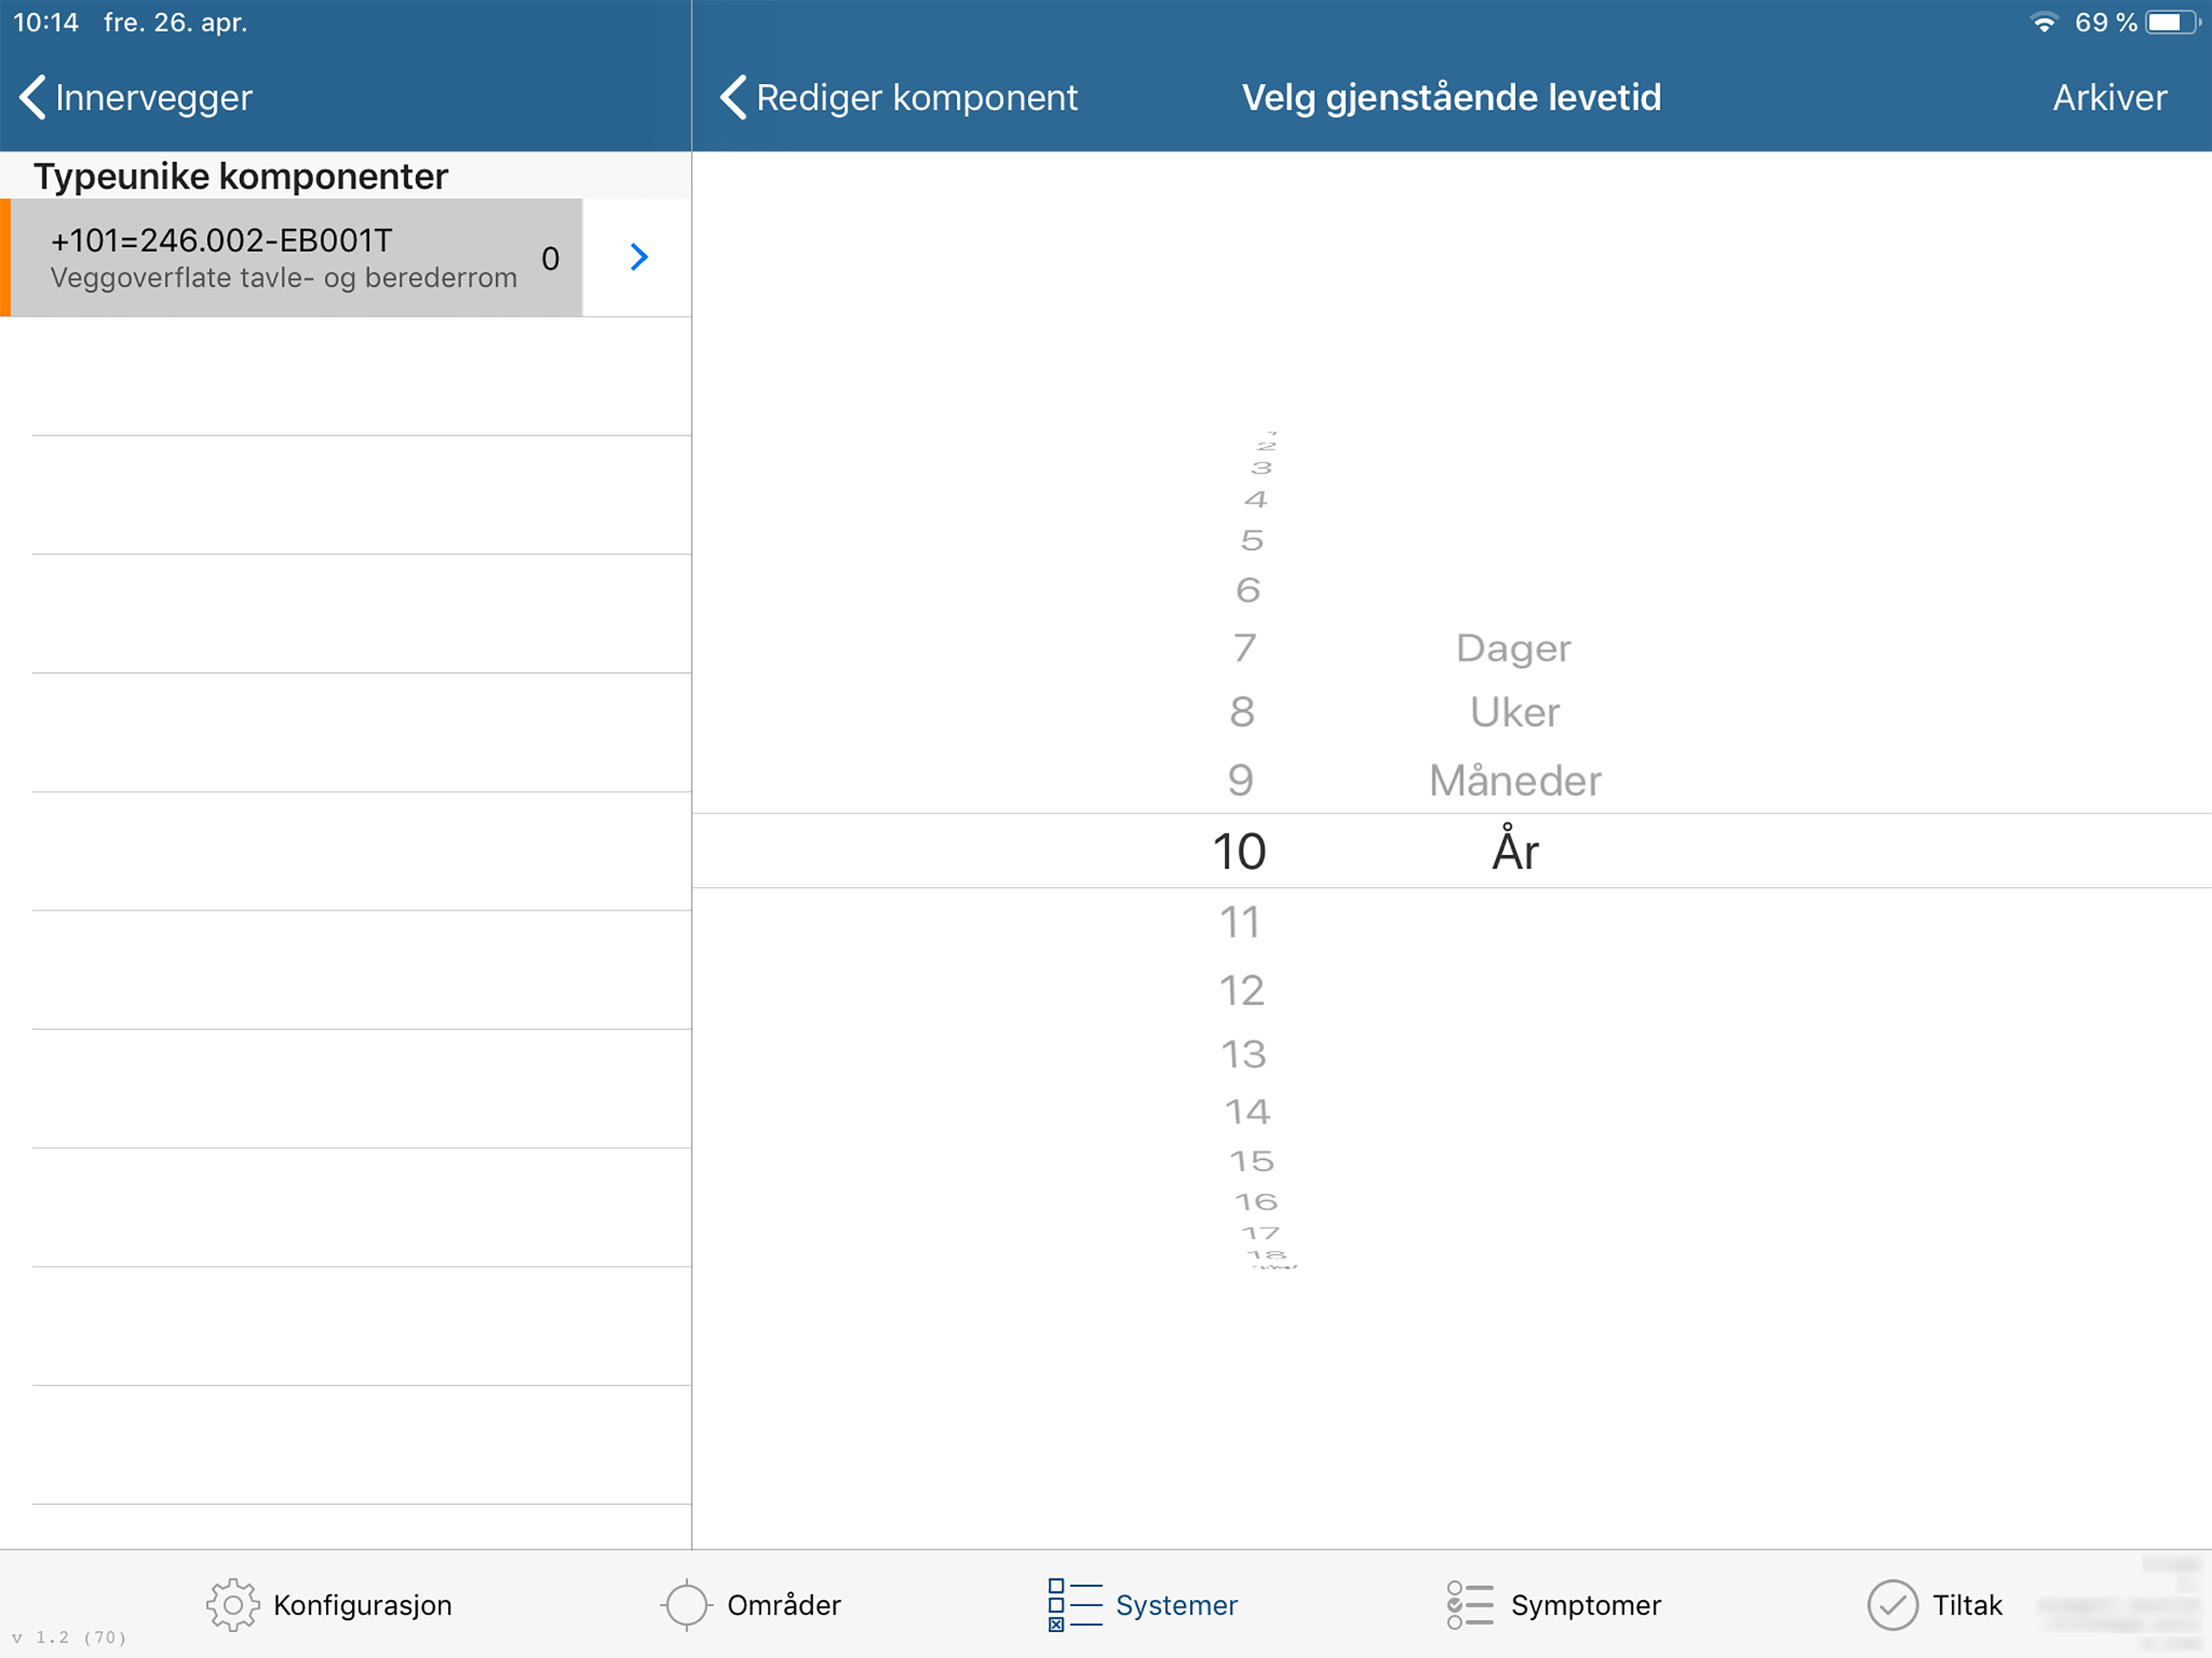2212x1658 pixels.
Task: Switch to the Tiltak tab
Action: pos(1935,1604)
